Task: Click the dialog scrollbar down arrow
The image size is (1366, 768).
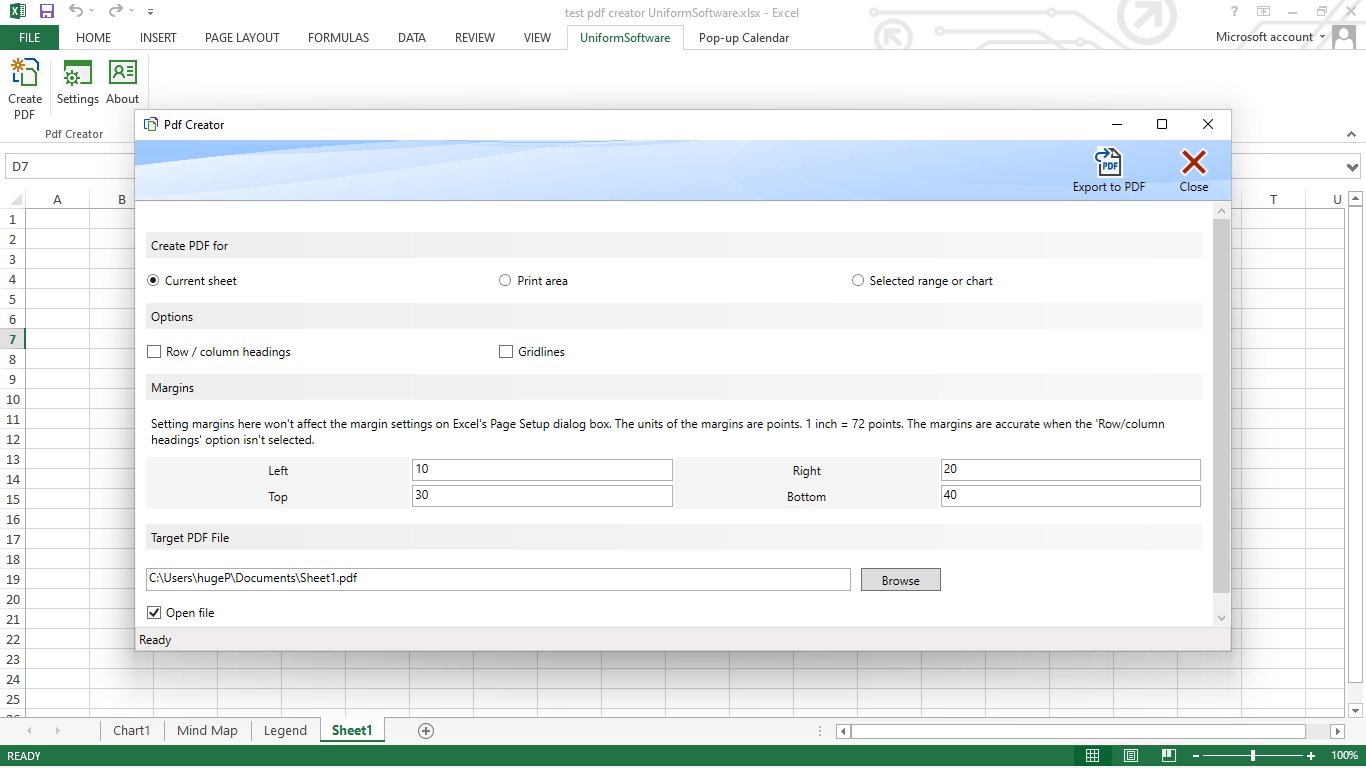Action: tap(1221, 619)
